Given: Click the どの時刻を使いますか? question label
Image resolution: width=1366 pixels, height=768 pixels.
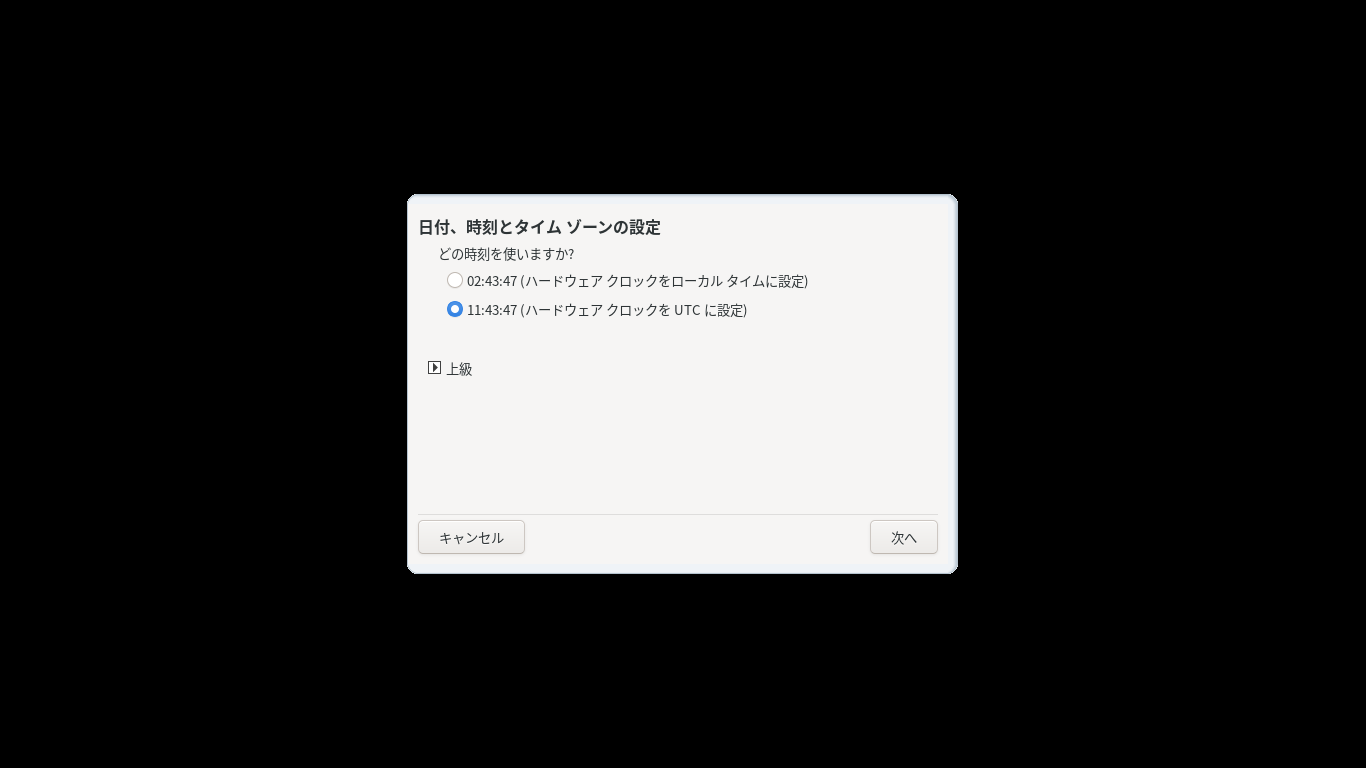Looking at the screenshot, I should tap(506, 254).
